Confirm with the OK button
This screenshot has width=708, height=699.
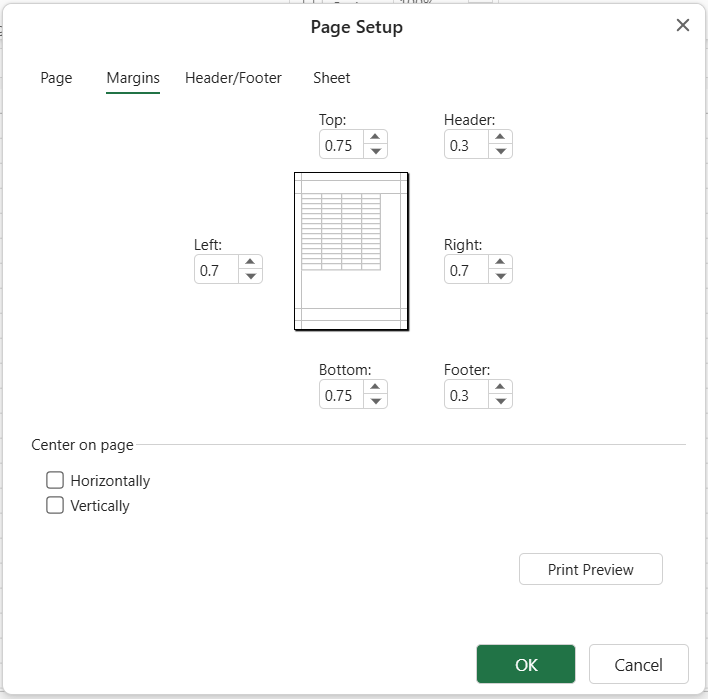coord(526,664)
